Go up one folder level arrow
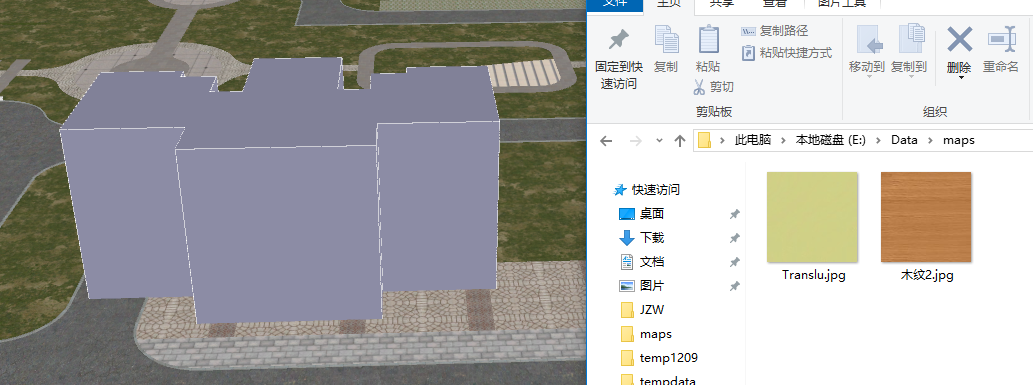This screenshot has width=1033, height=385. point(680,140)
